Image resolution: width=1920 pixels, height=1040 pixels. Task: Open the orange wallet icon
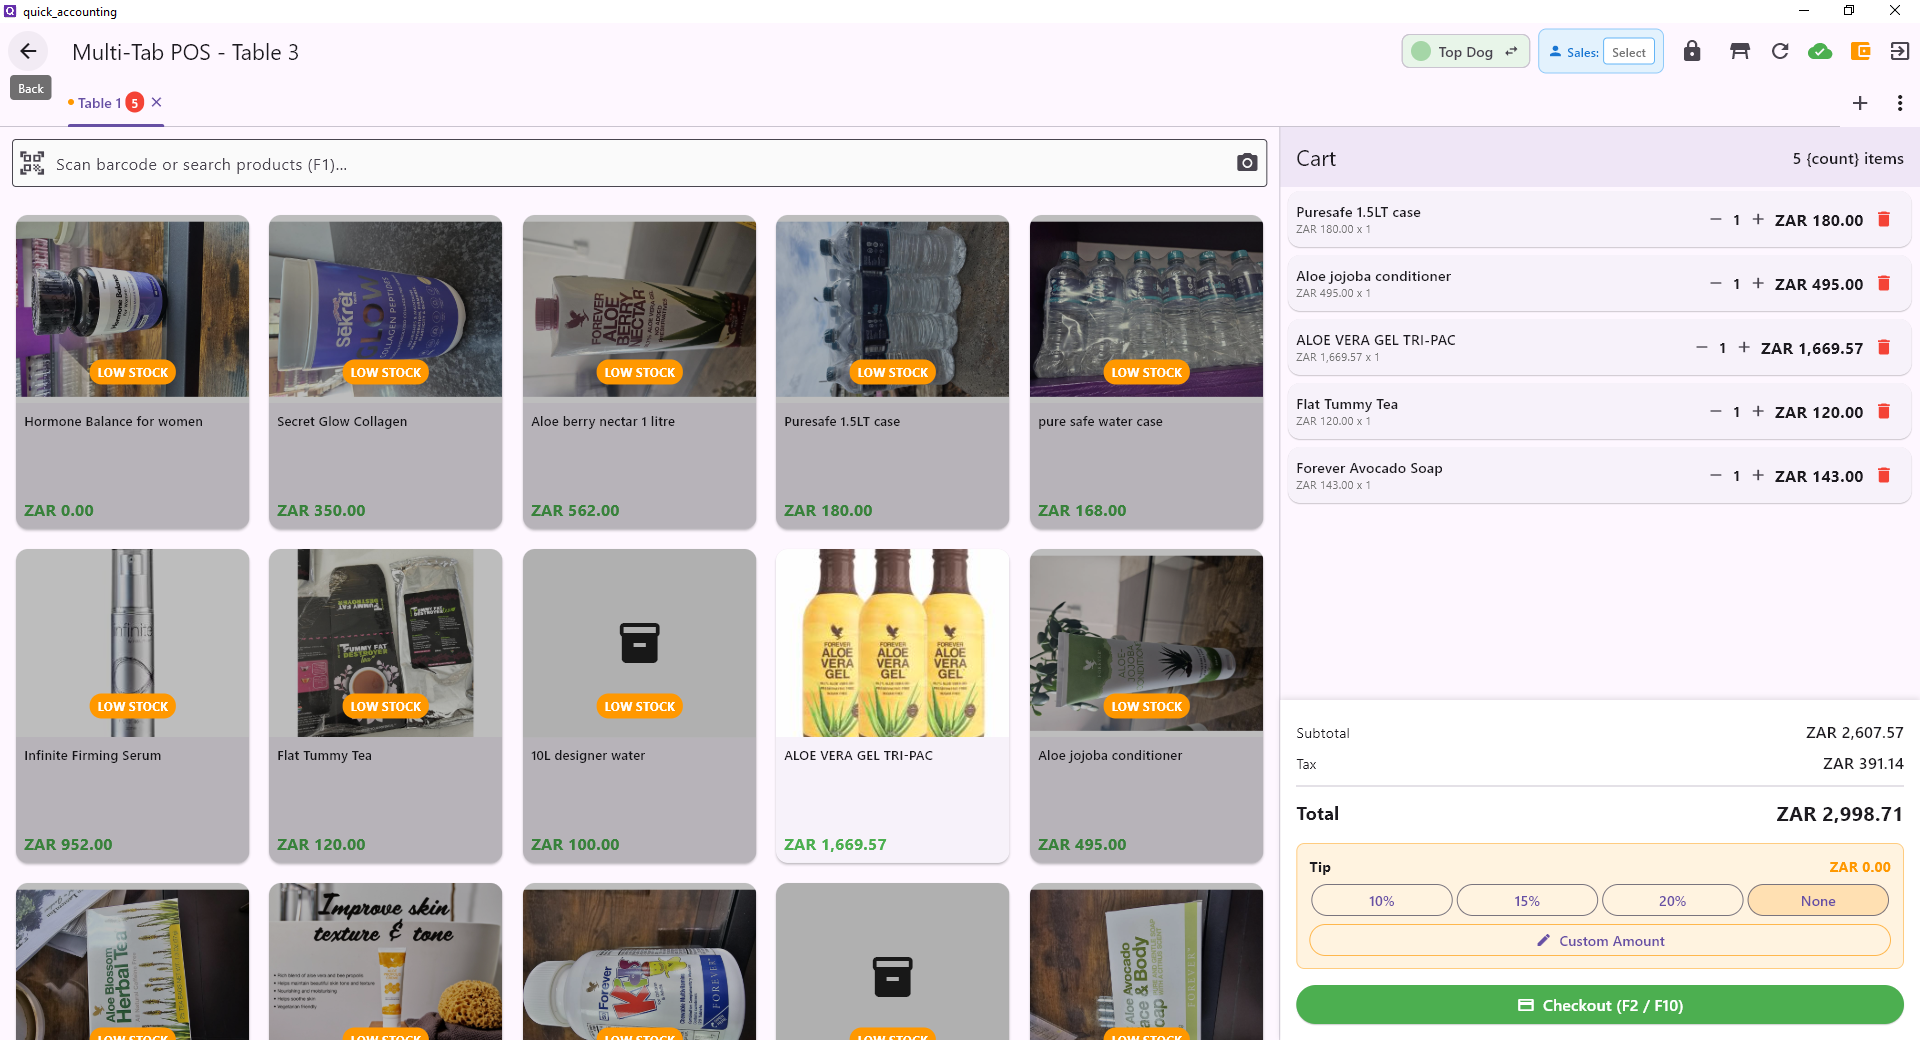click(1860, 51)
